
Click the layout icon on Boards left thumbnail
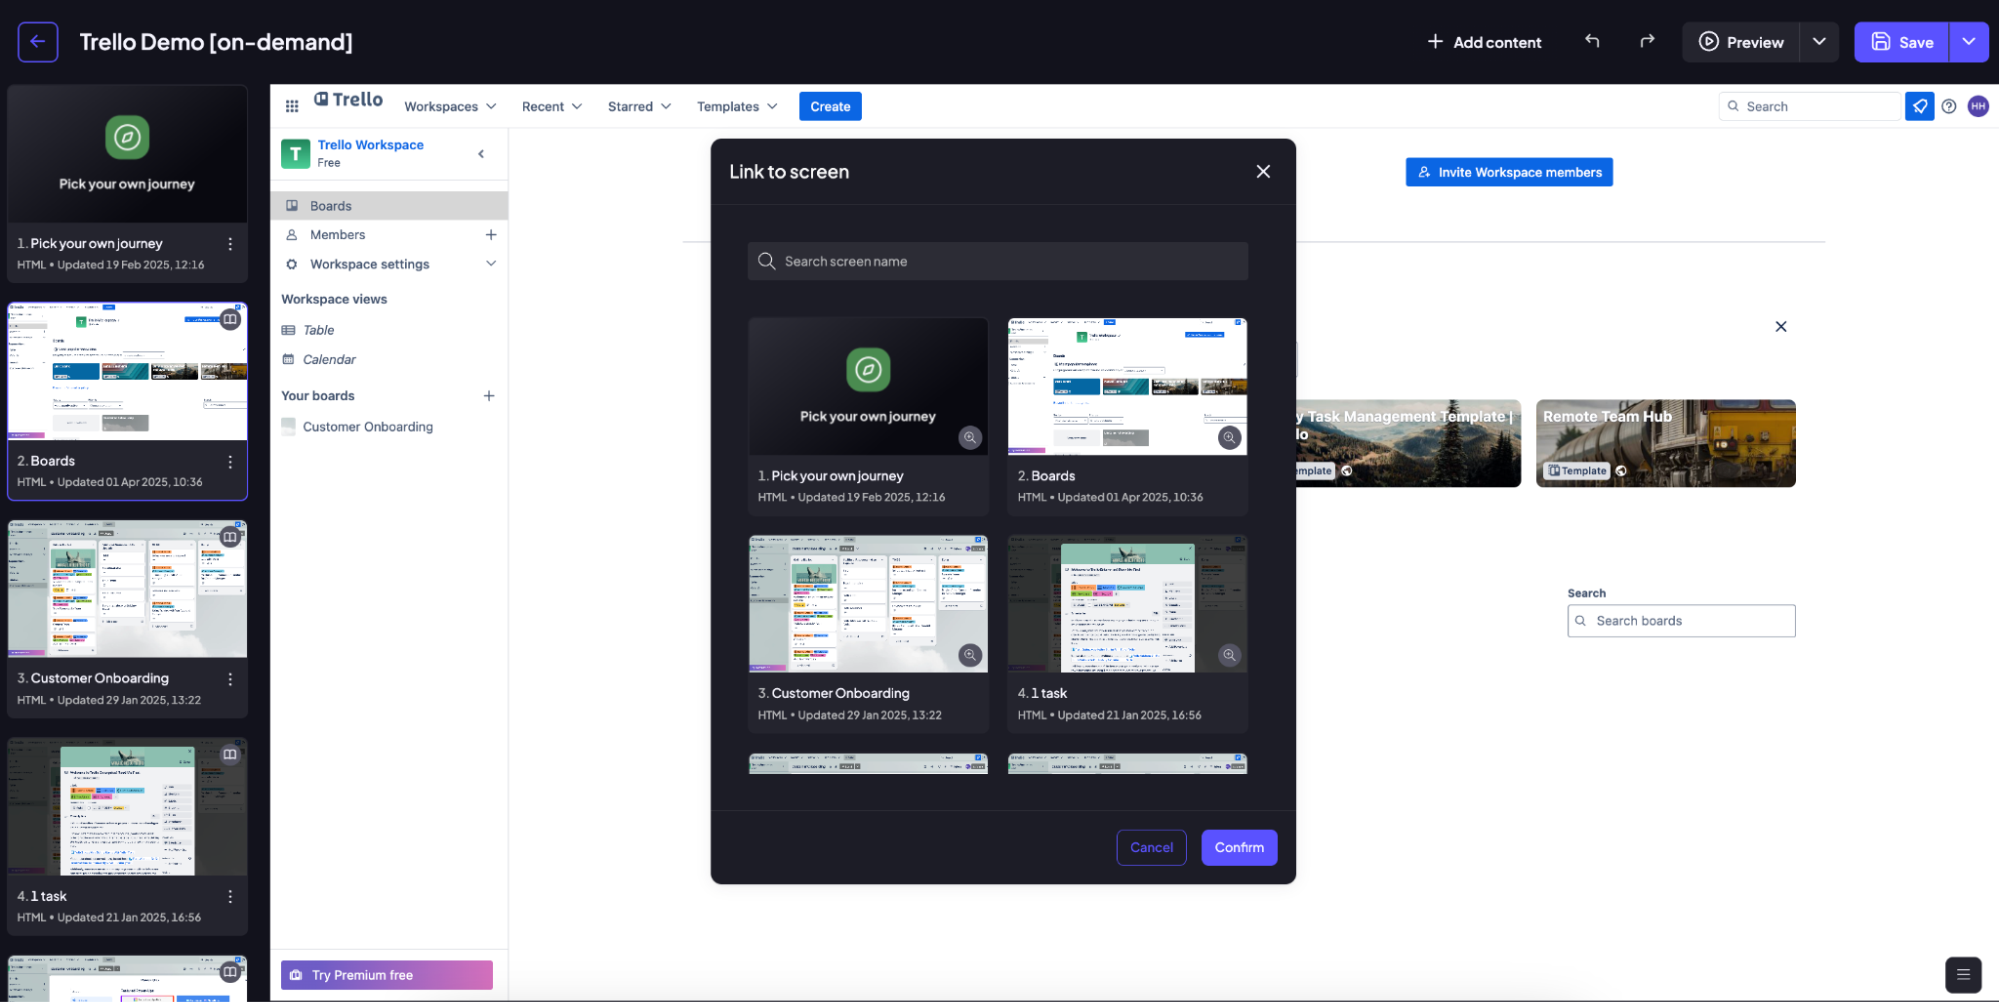point(230,320)
